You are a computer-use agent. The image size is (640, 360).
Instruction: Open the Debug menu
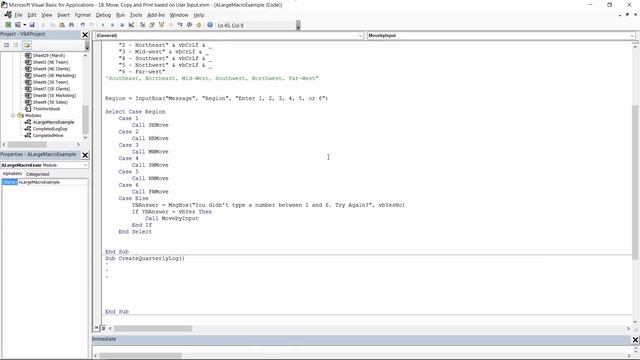[x=103, y=15]
